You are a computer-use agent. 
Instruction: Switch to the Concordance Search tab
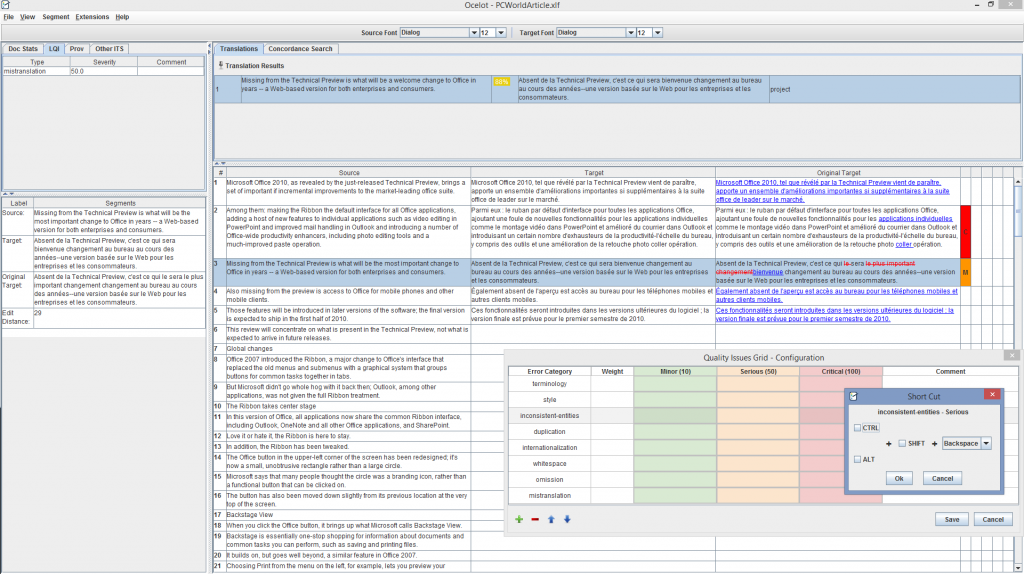(x=300, y=49)
